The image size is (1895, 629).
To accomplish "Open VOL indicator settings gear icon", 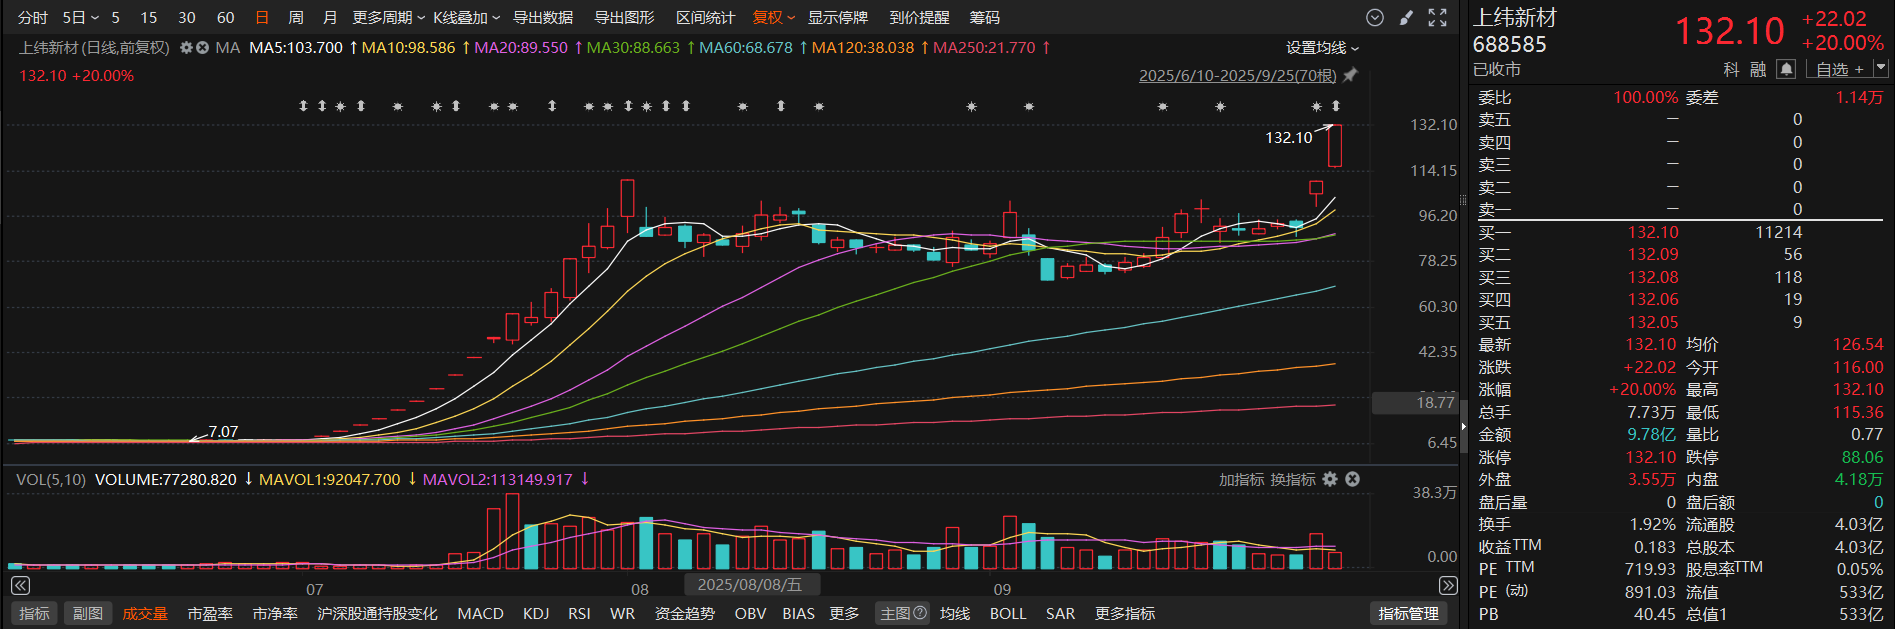I will pos(1330,480).
